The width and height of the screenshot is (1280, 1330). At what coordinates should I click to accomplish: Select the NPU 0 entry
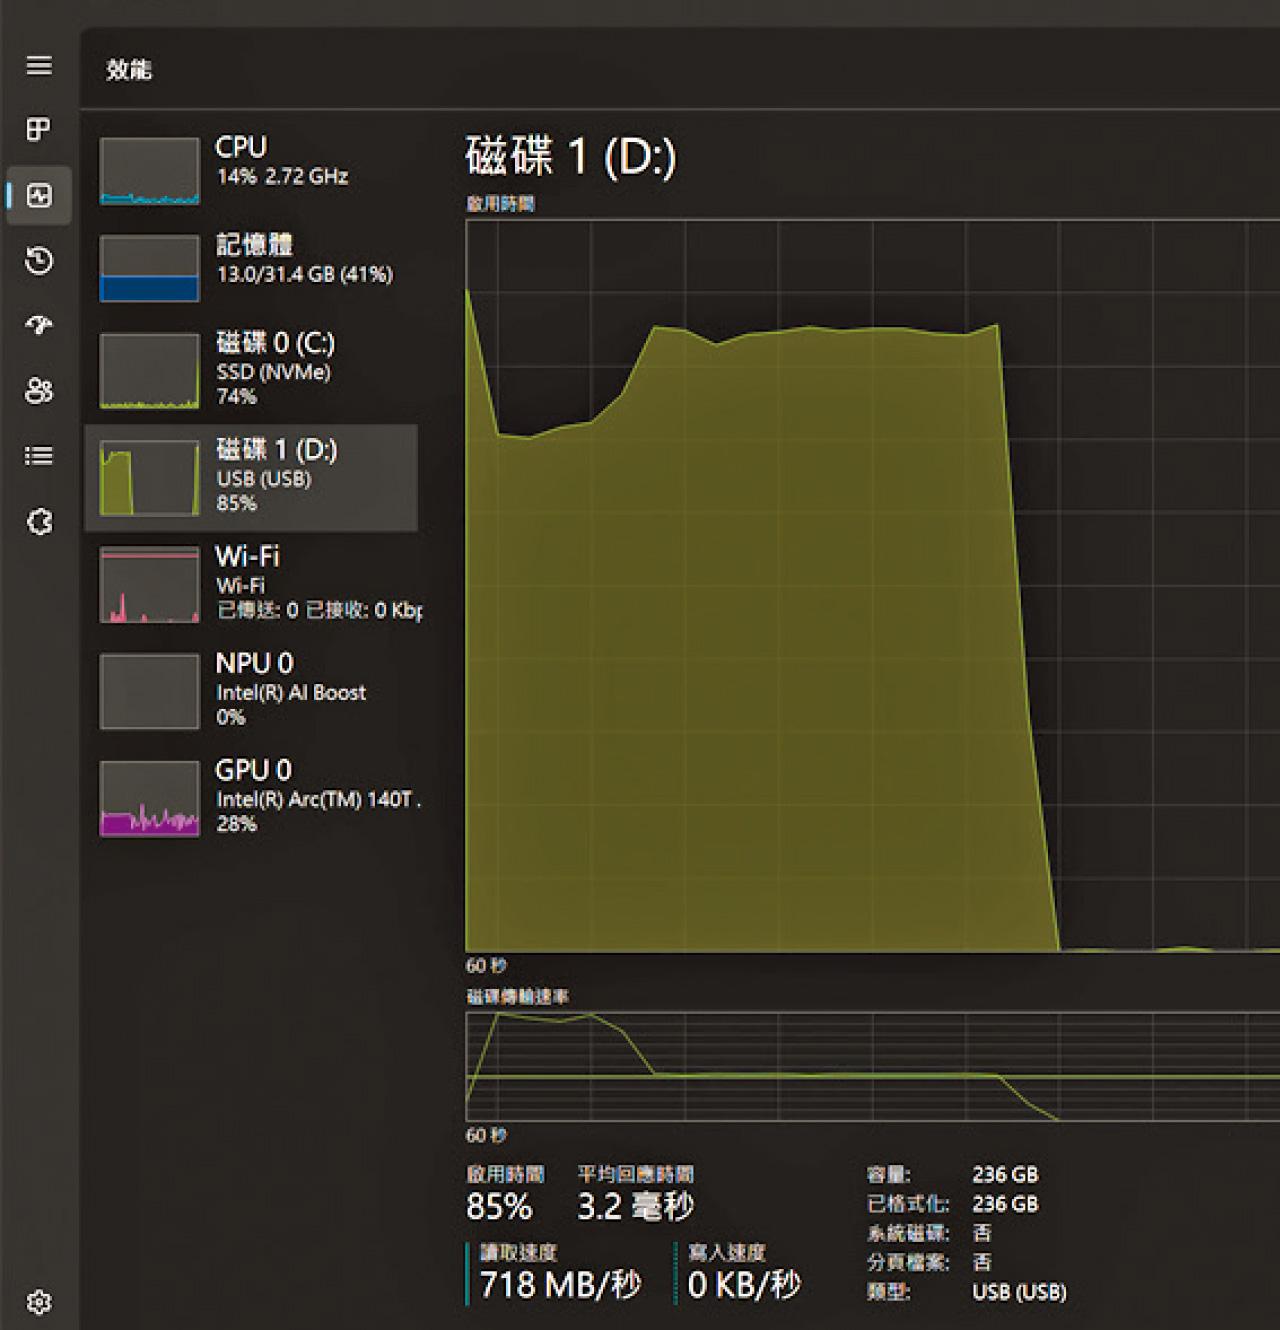tap(250, 690)
